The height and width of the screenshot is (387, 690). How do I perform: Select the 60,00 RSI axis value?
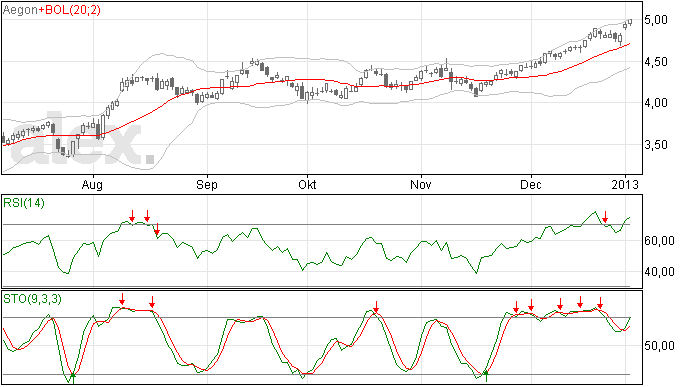[x=659, y=241]
